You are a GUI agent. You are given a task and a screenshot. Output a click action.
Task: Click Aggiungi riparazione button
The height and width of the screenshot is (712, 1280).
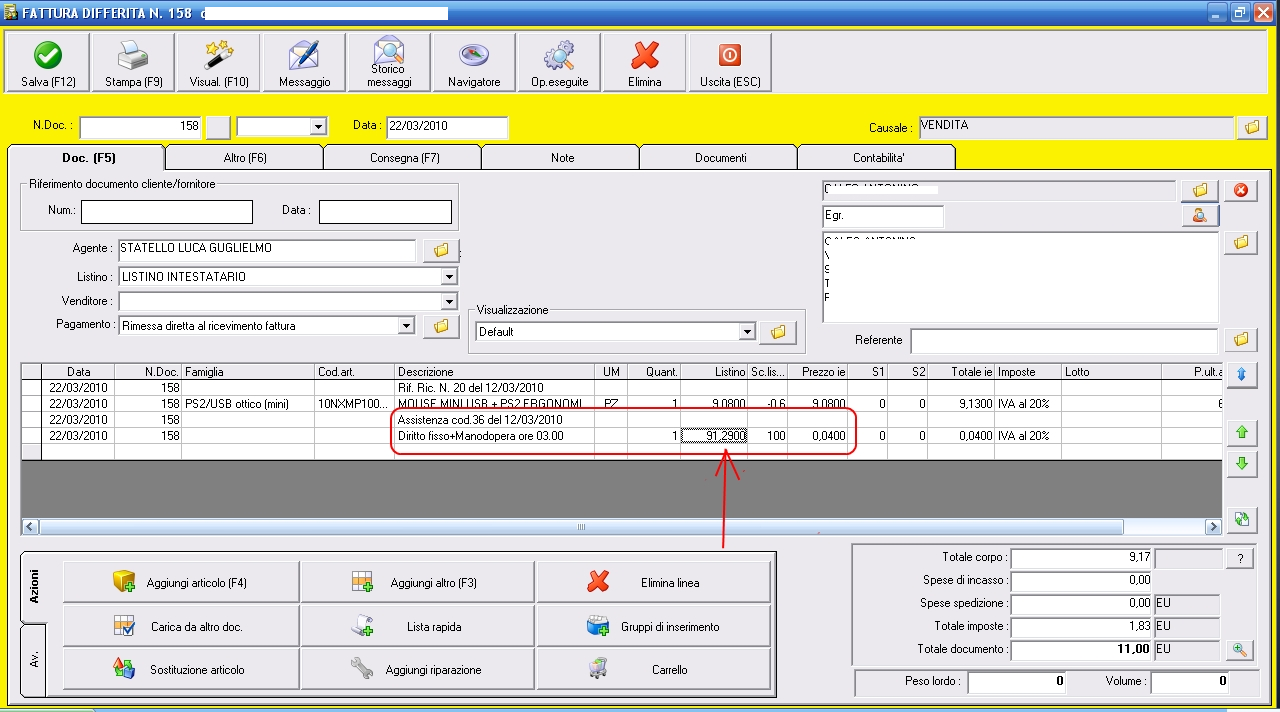(418, 670)
